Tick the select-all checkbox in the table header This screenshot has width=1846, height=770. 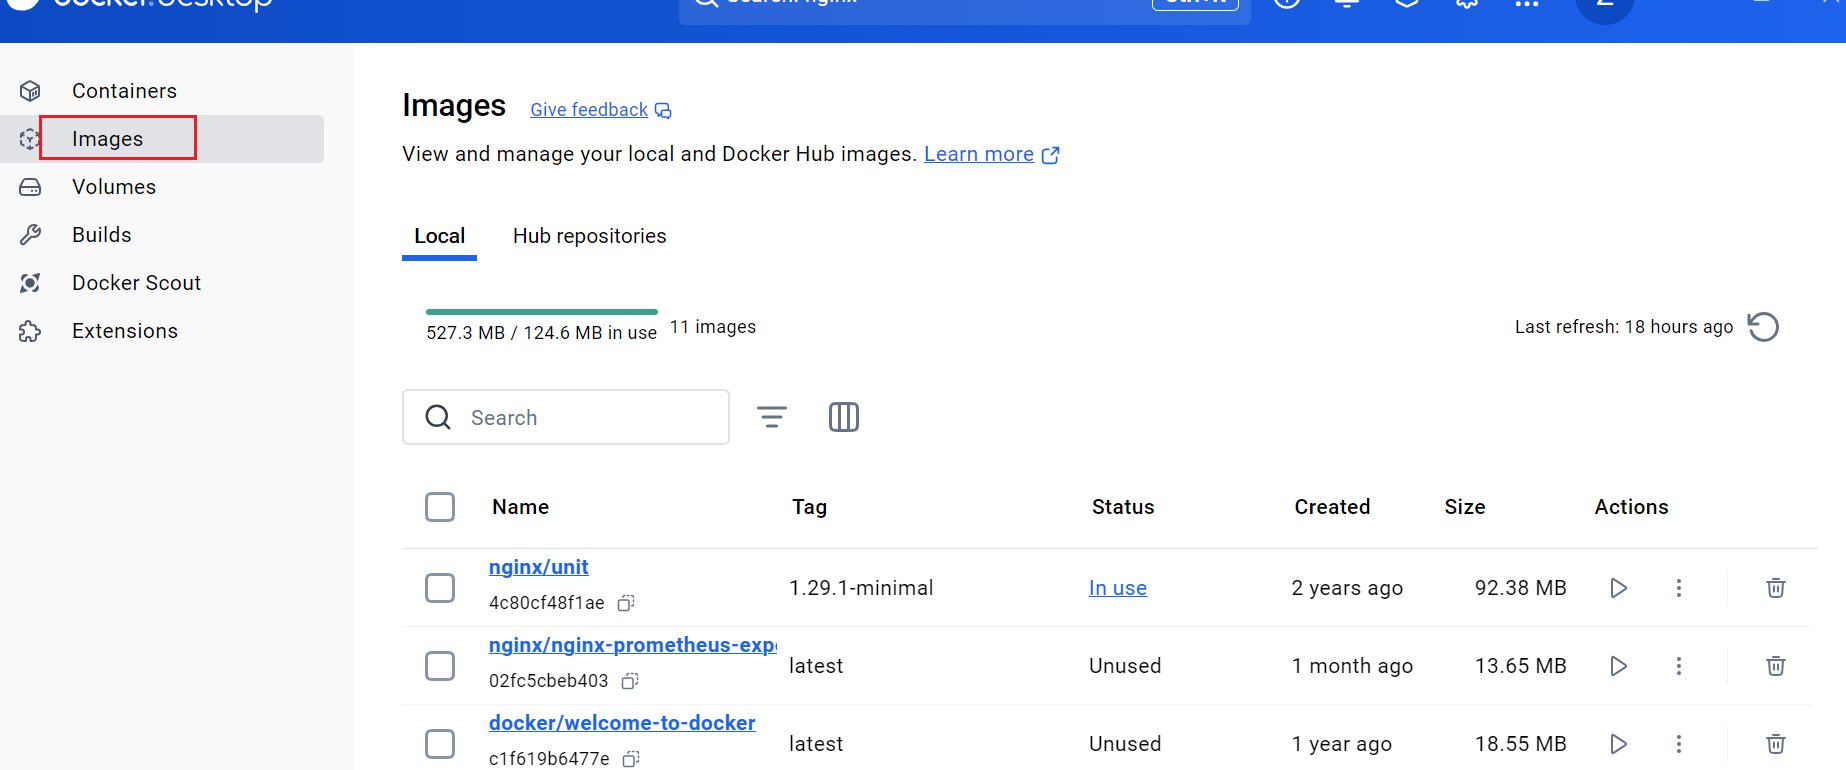[x=440, y=507]
